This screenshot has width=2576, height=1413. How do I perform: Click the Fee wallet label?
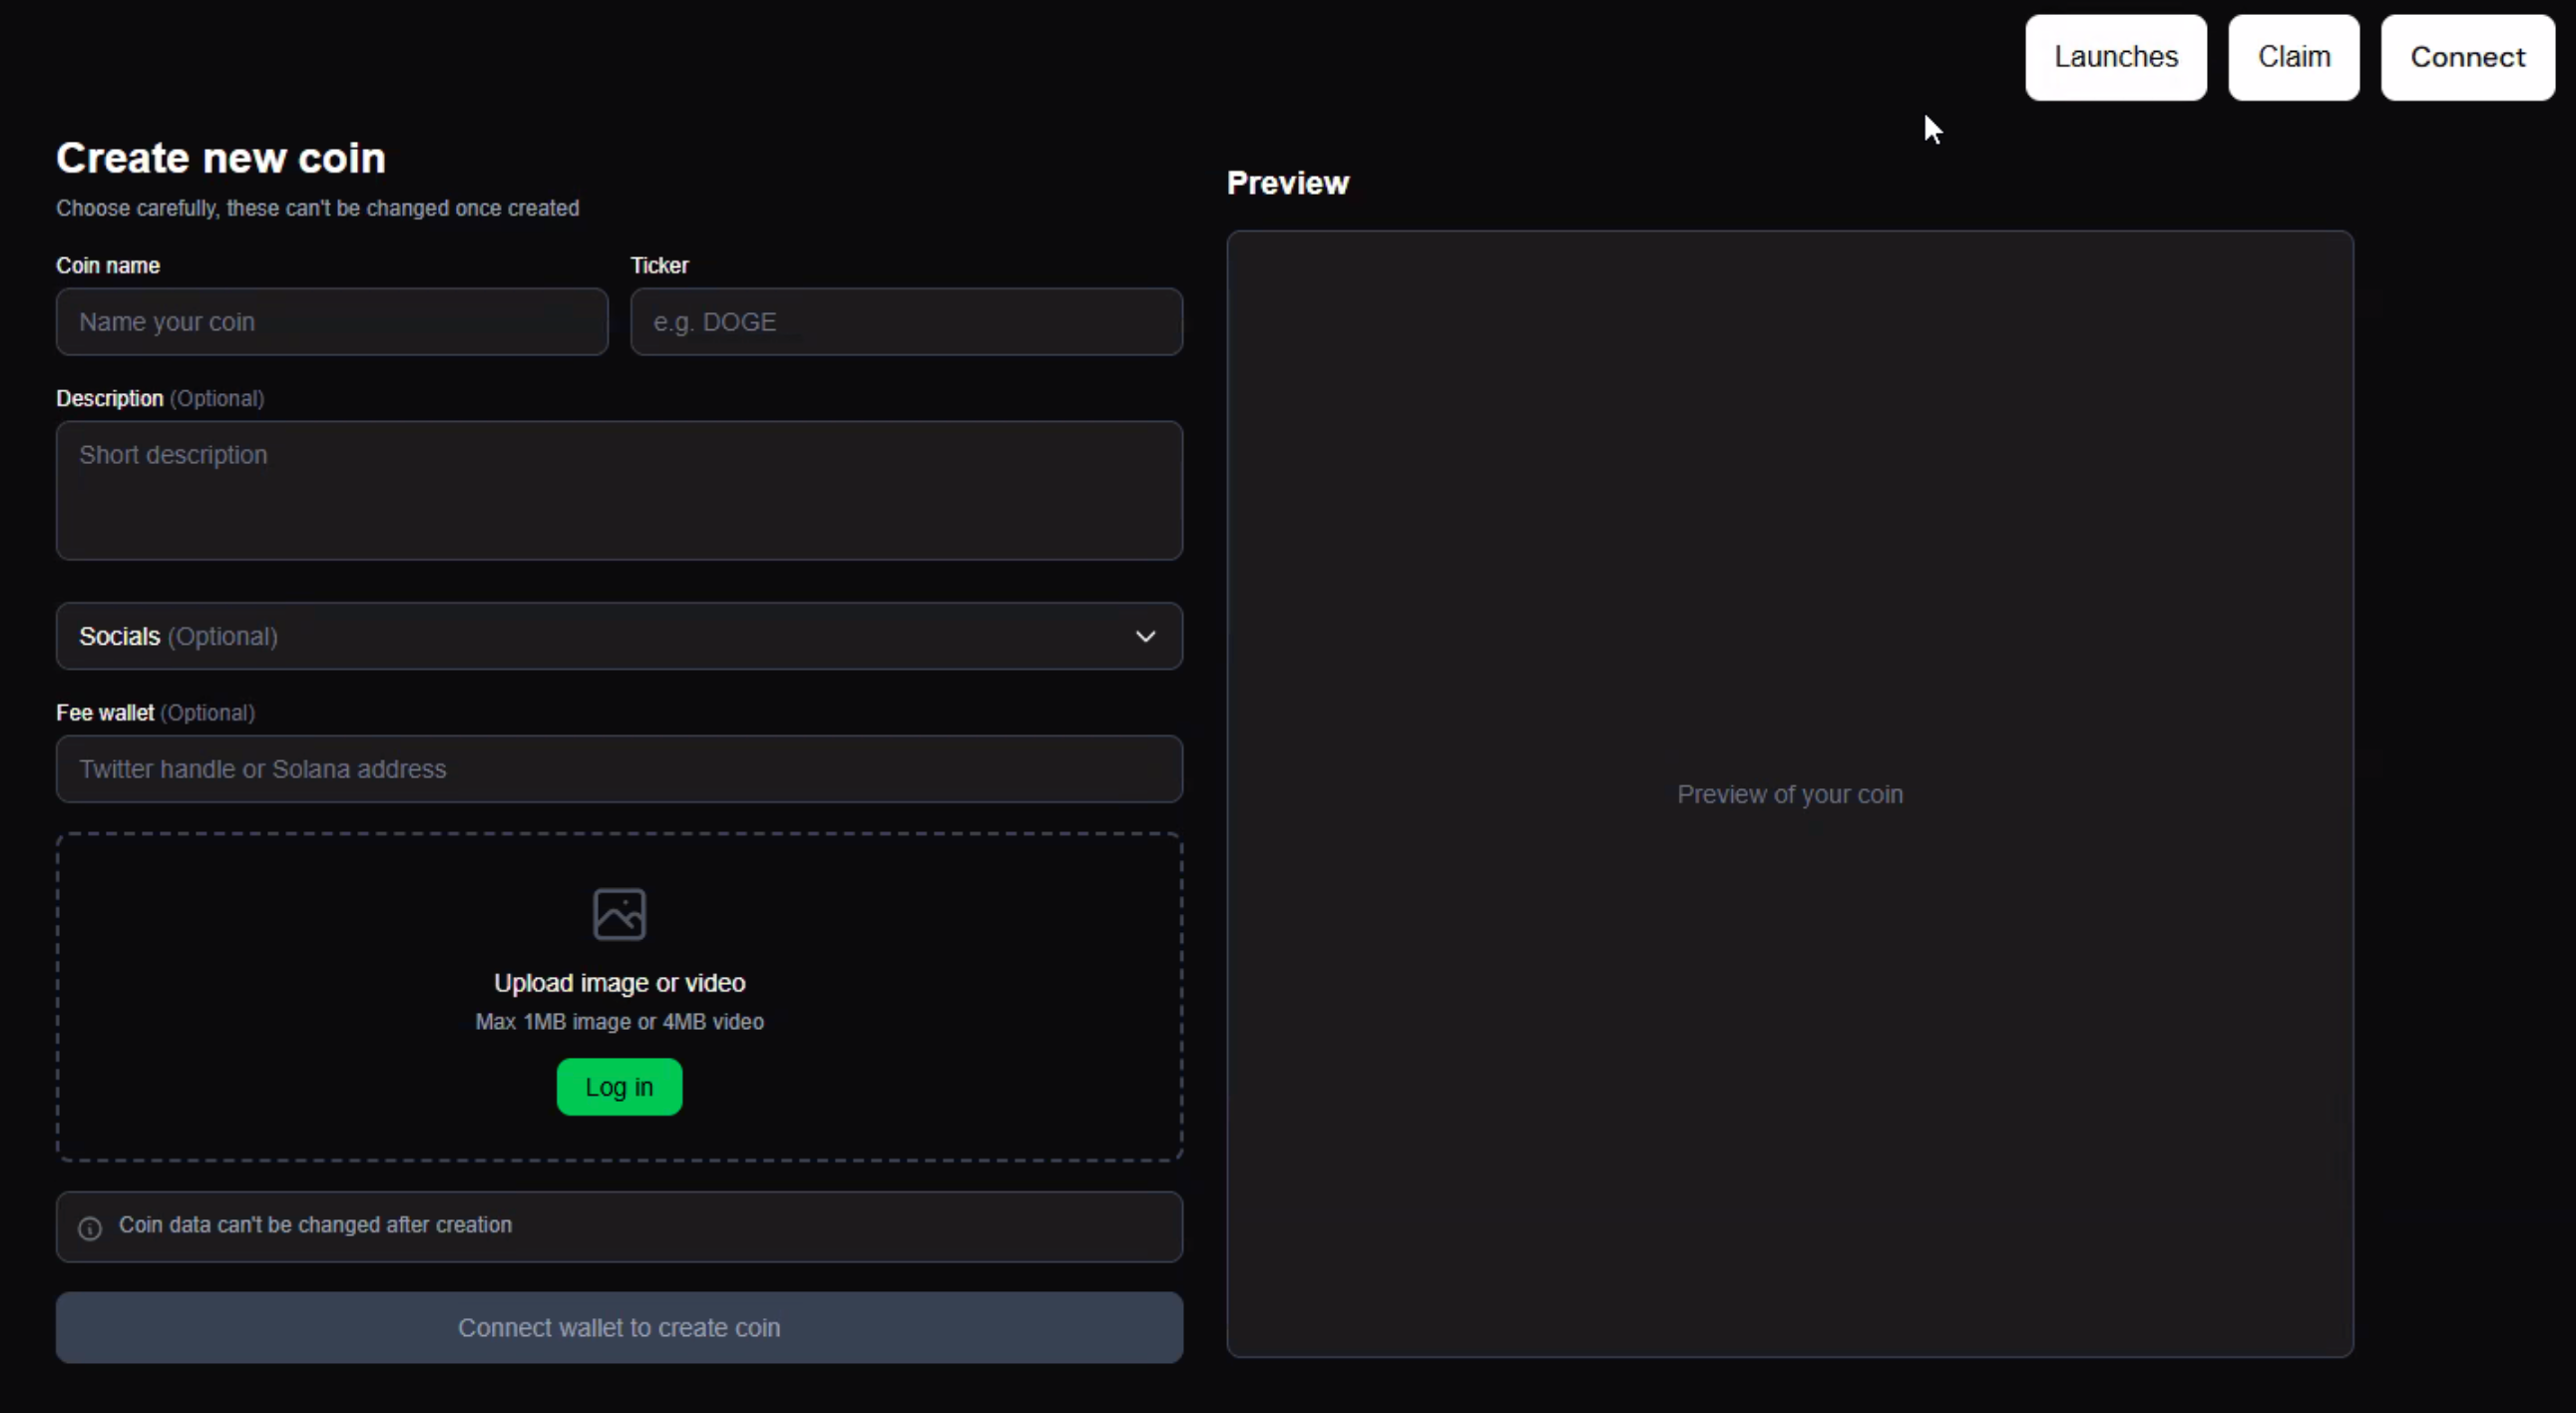tap(105, 713)
